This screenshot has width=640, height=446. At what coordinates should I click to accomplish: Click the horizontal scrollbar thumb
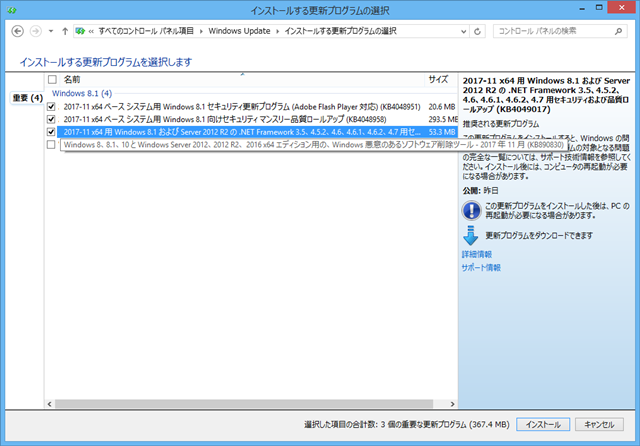coord(244,404)
